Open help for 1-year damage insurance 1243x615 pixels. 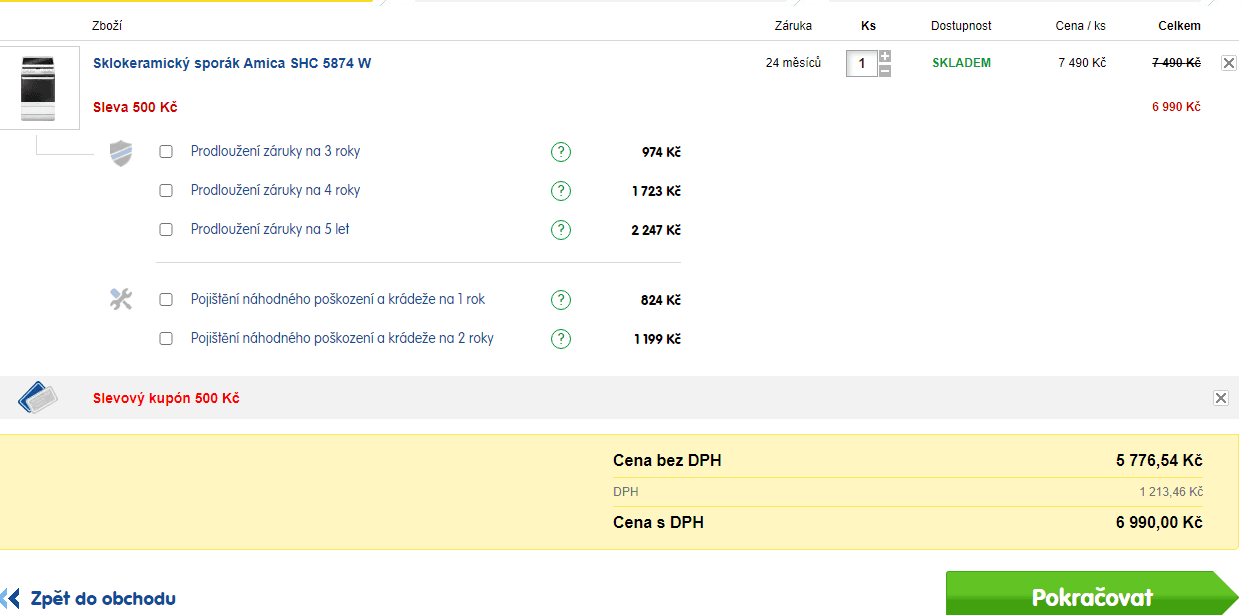[x=561, y=300]
